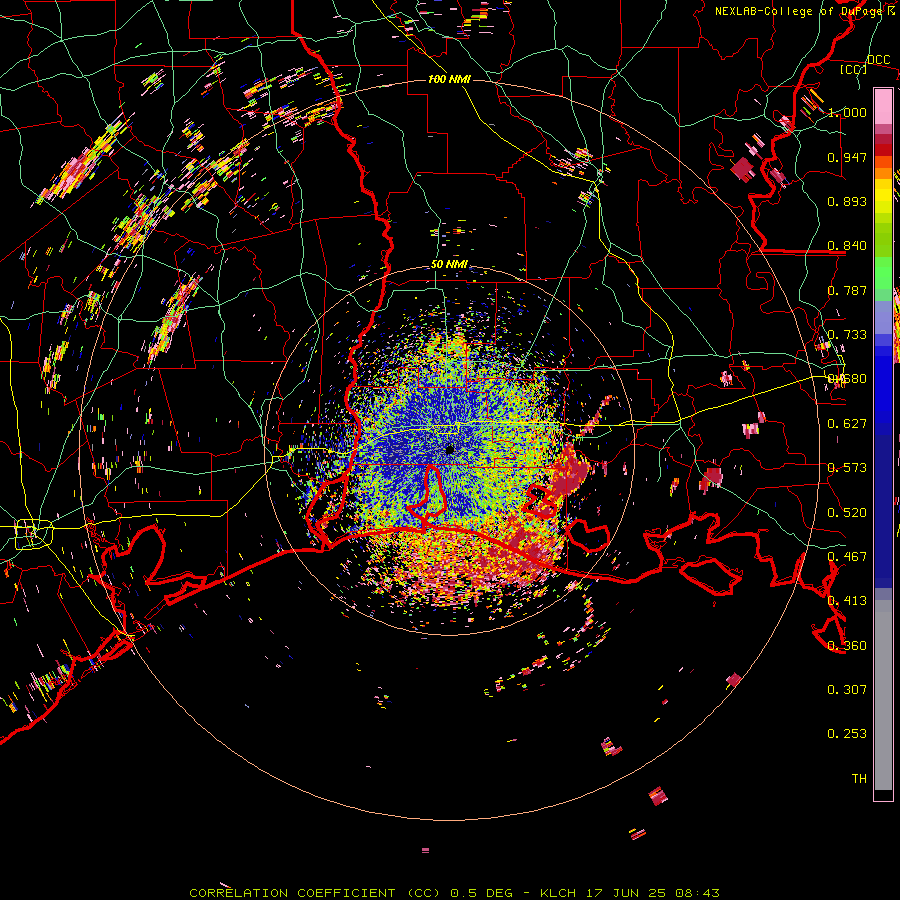Pick the yellow band of the color scale
Viewport: 900px width, 900px height.
883,196
